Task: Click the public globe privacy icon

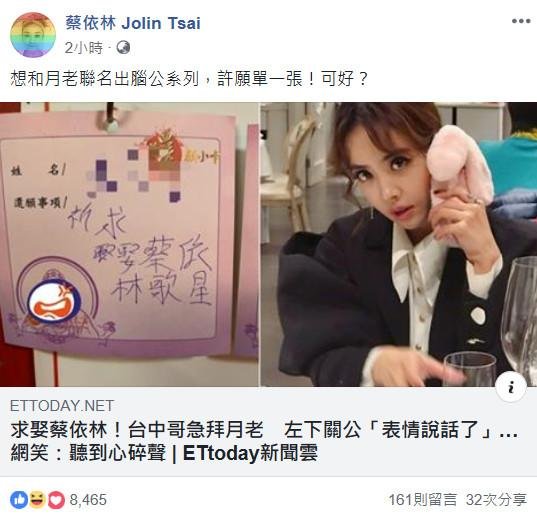Action: [x=123, y=47]
